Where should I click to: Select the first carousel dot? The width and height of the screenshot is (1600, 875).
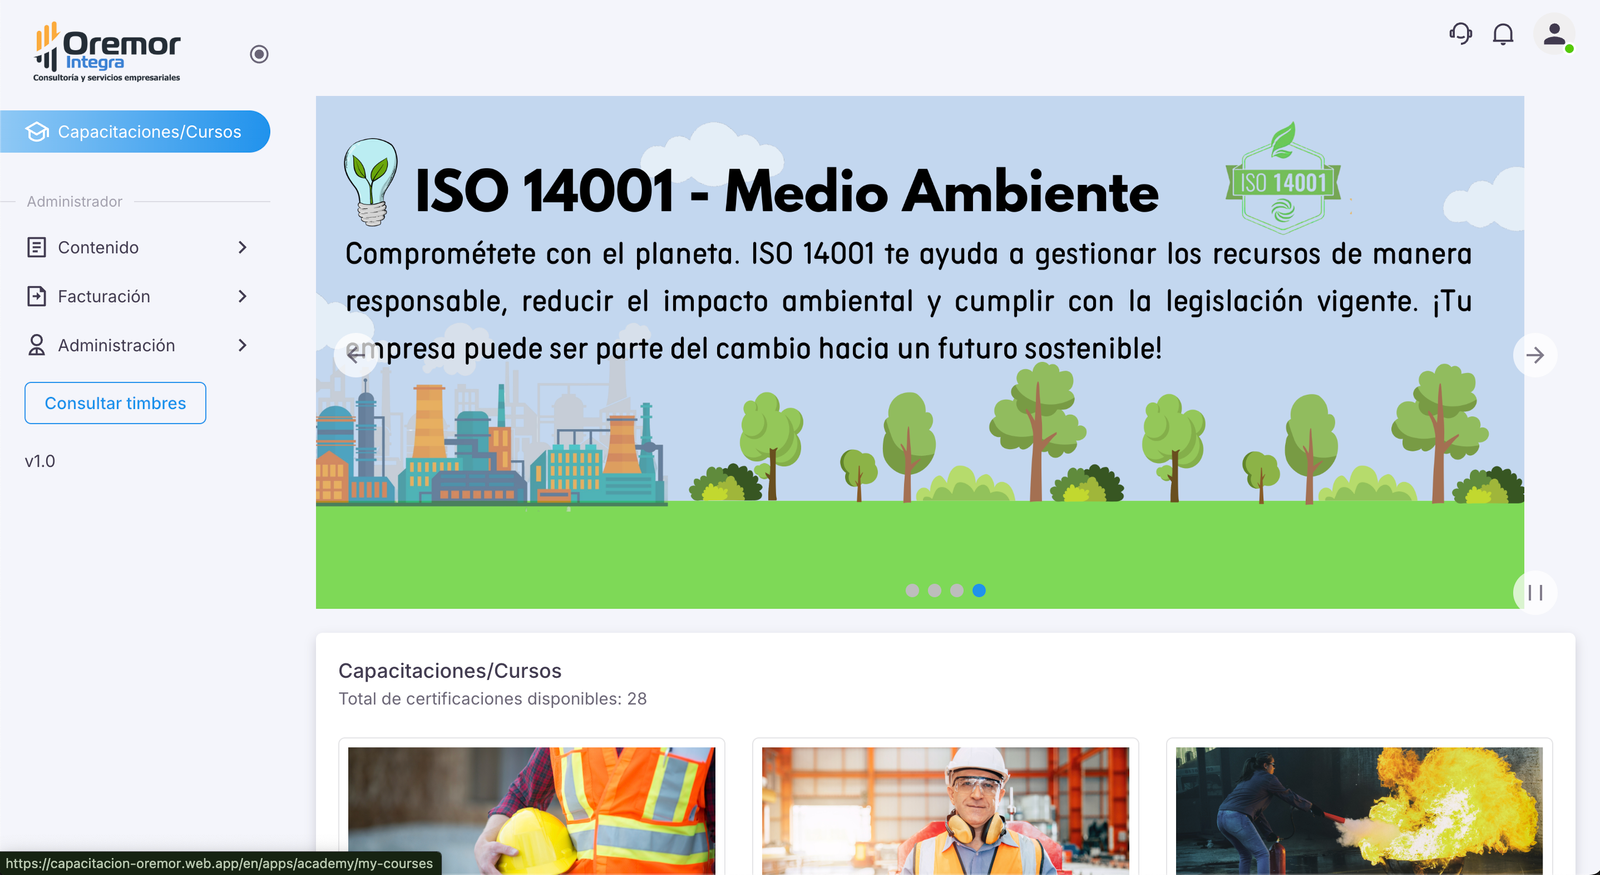pos(912,590)
